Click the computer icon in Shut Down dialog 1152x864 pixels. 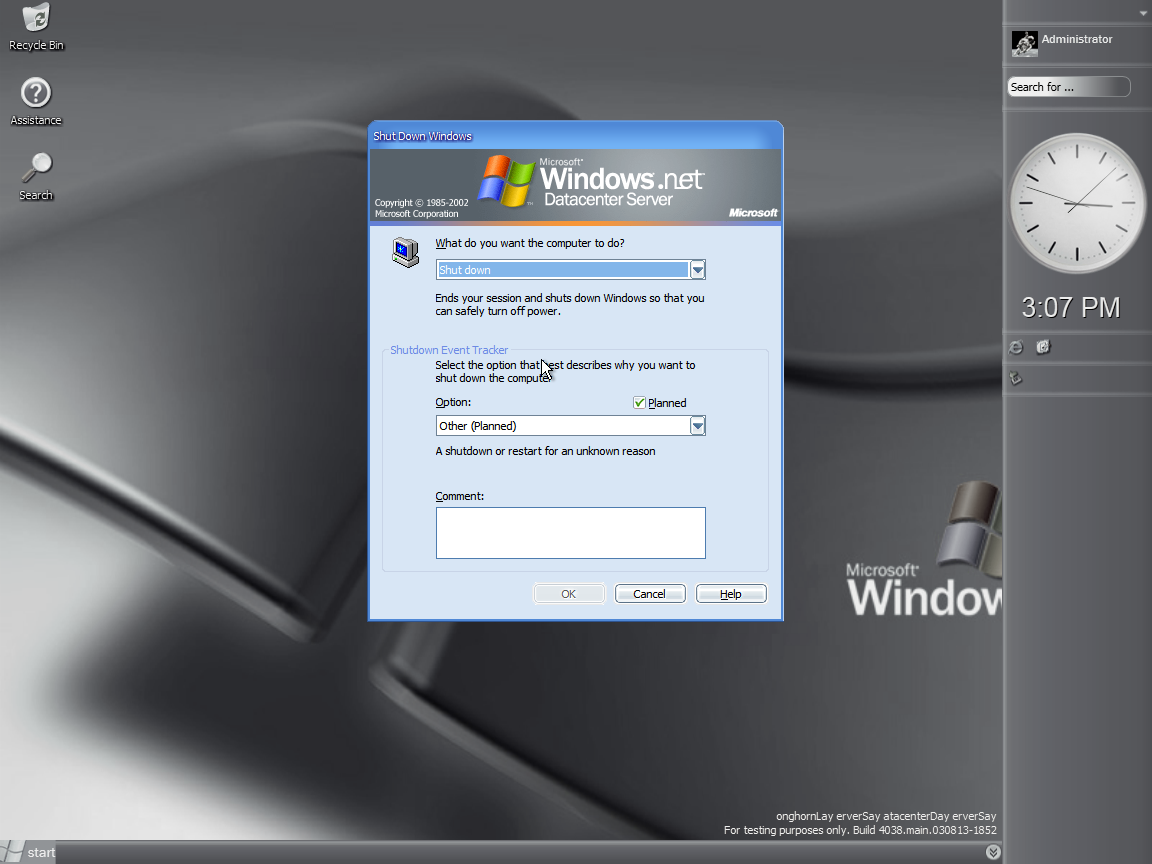click(405, 252)
